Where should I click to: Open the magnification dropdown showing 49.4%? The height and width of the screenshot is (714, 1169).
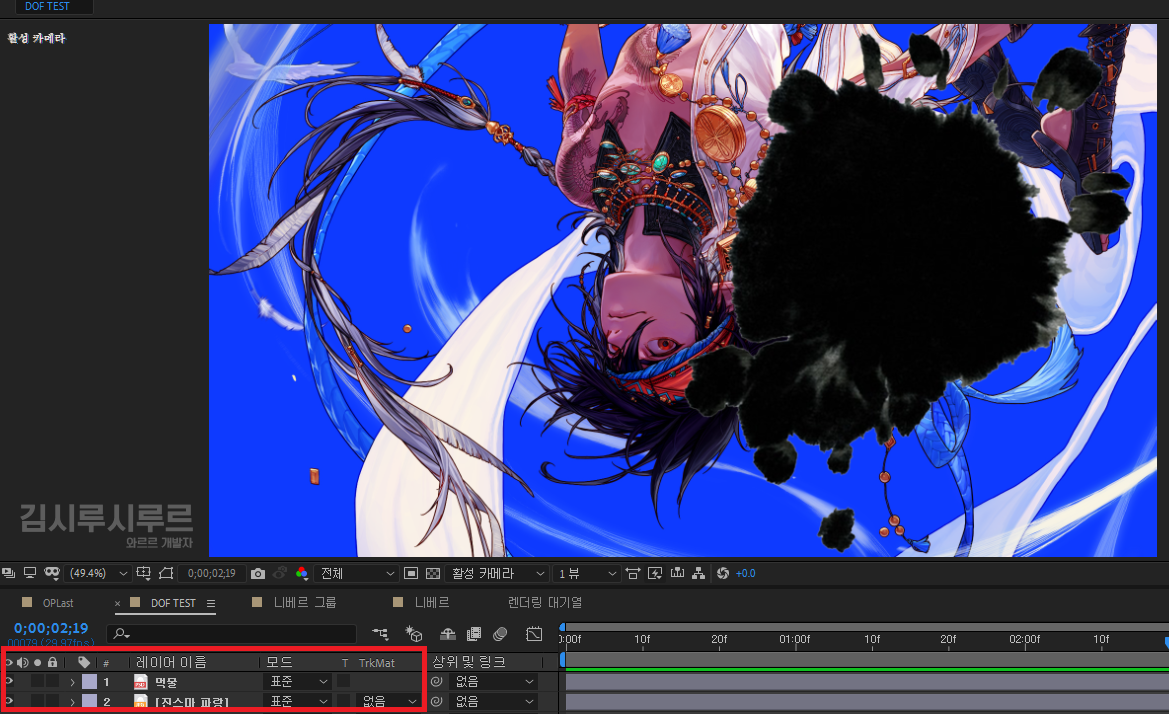point(98,573)
